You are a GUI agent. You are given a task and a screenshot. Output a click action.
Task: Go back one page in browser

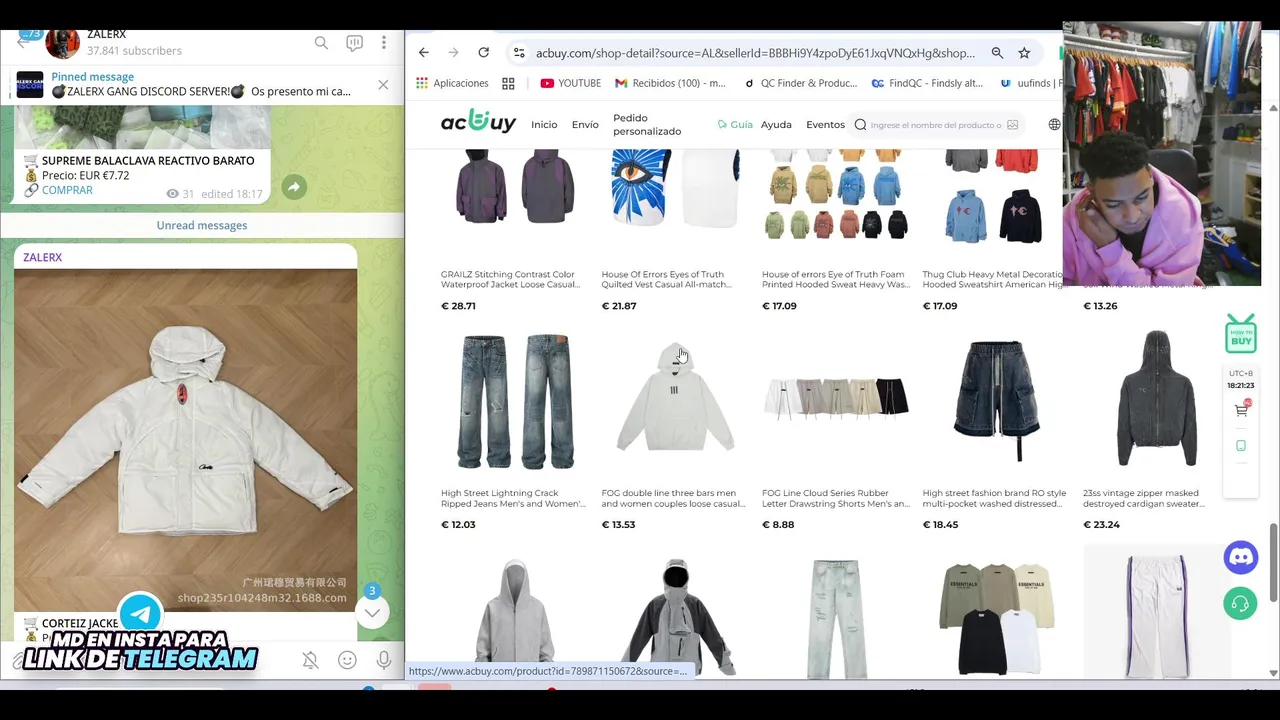(x=424, y=53)
